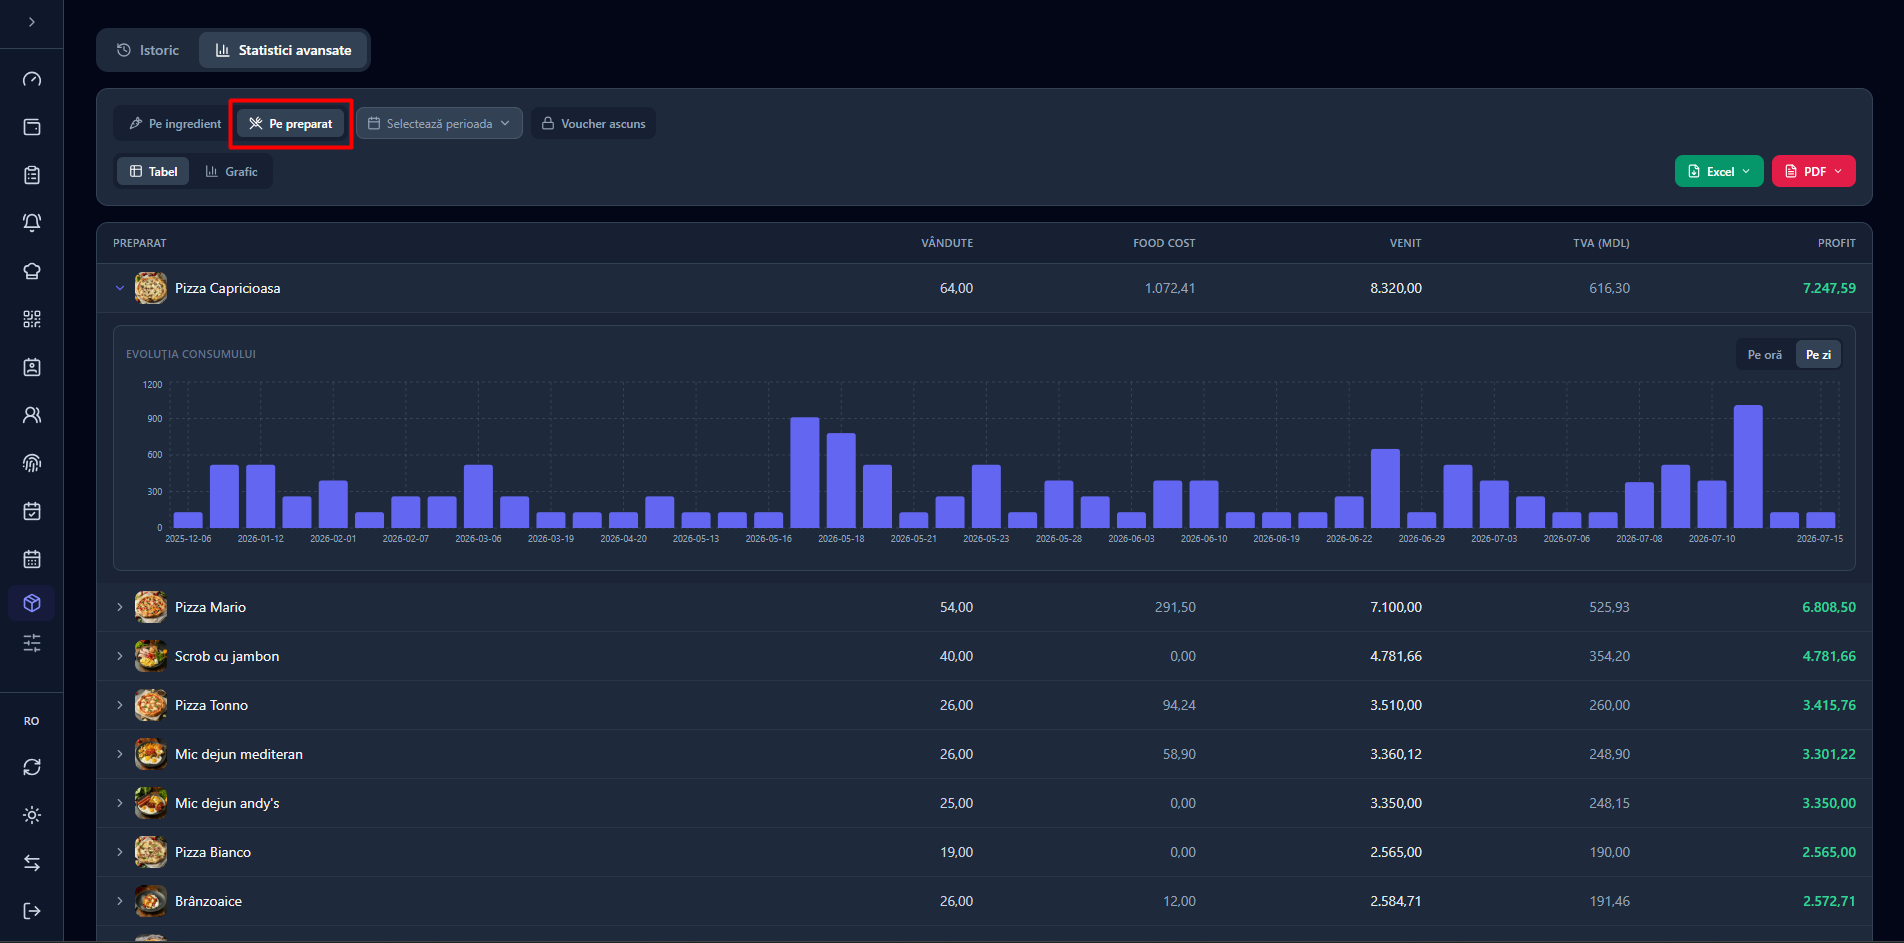Select the Pe ingredient tab
Viewport: 1904px width, 943px height.
pos(175,124)
